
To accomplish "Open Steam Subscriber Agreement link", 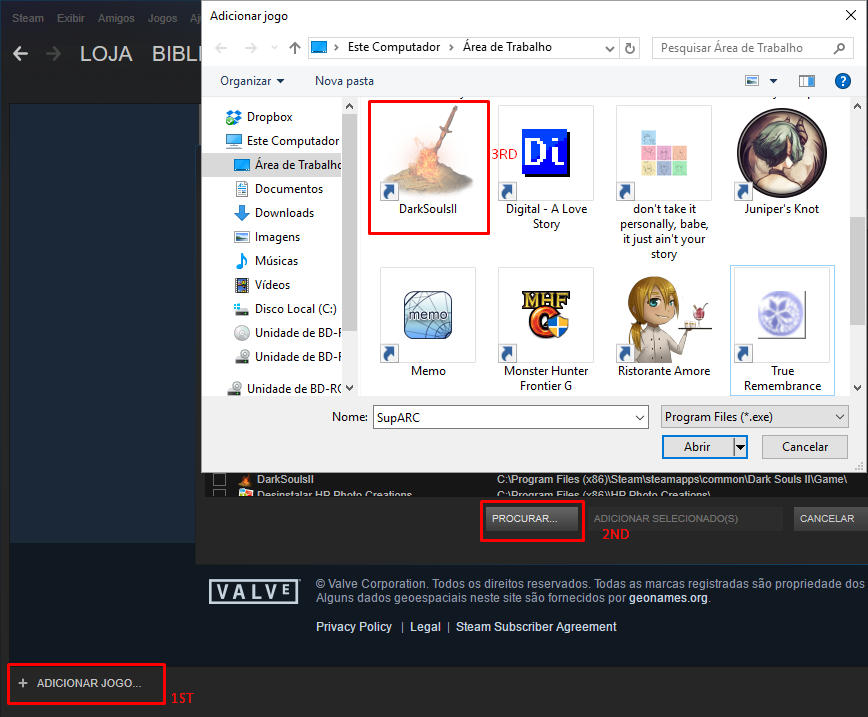I will (536, 627).
